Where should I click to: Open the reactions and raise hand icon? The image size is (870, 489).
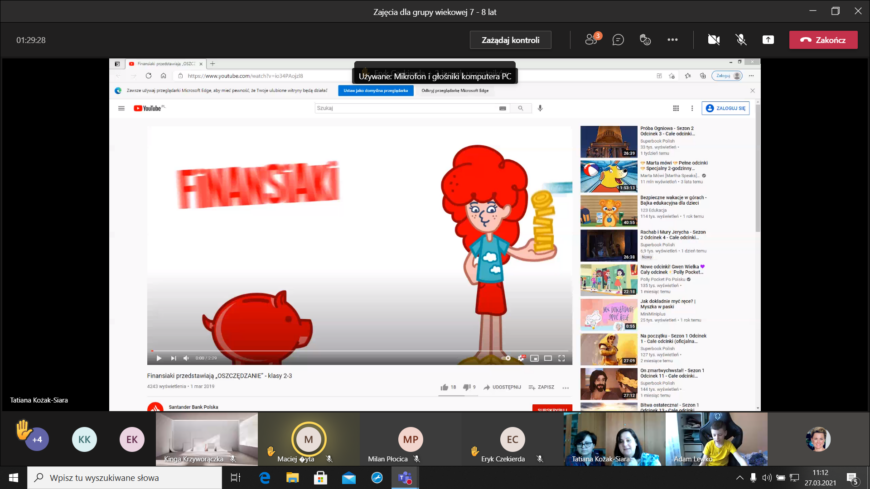pos(645,40)
